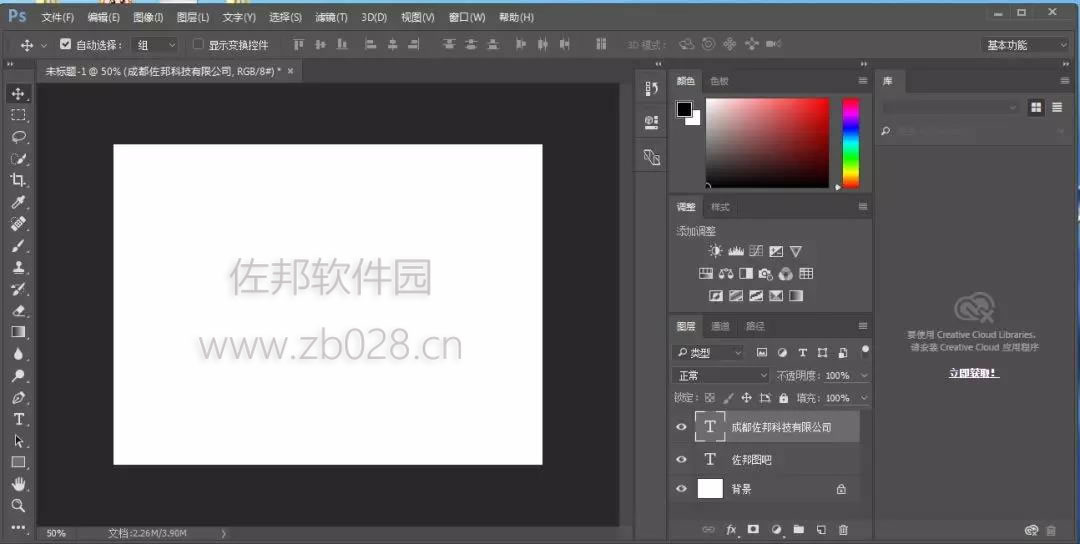Screen dimensions: 1080x544
Task: Select the Zoom tool
Action: tap(19, 505)
